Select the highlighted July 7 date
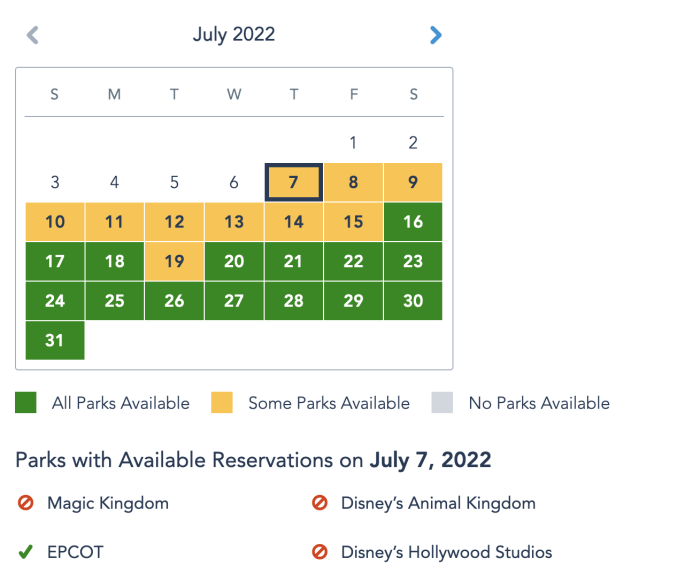 coord(294,182)
